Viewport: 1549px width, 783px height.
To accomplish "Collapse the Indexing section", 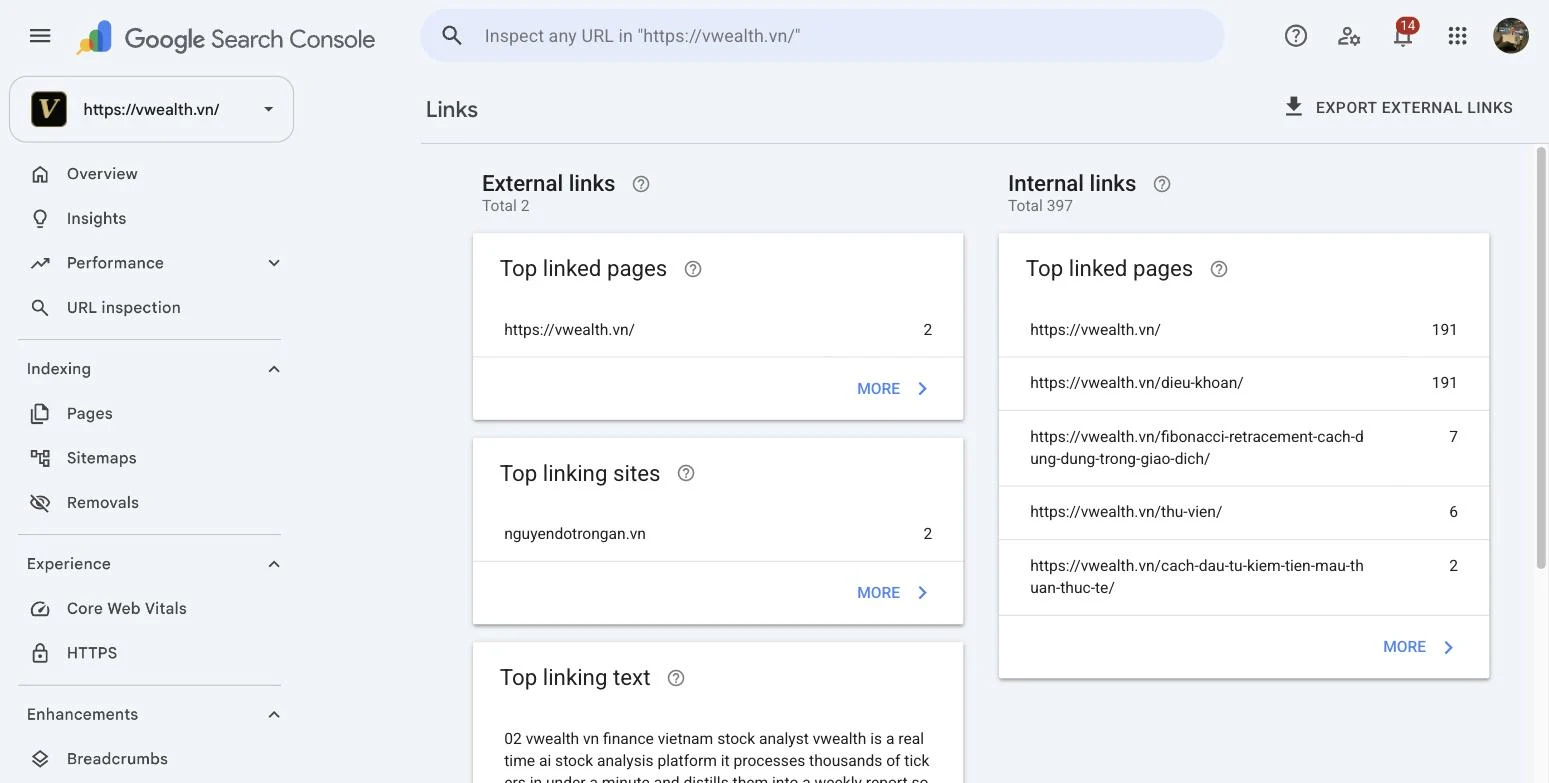I will 274,369.
